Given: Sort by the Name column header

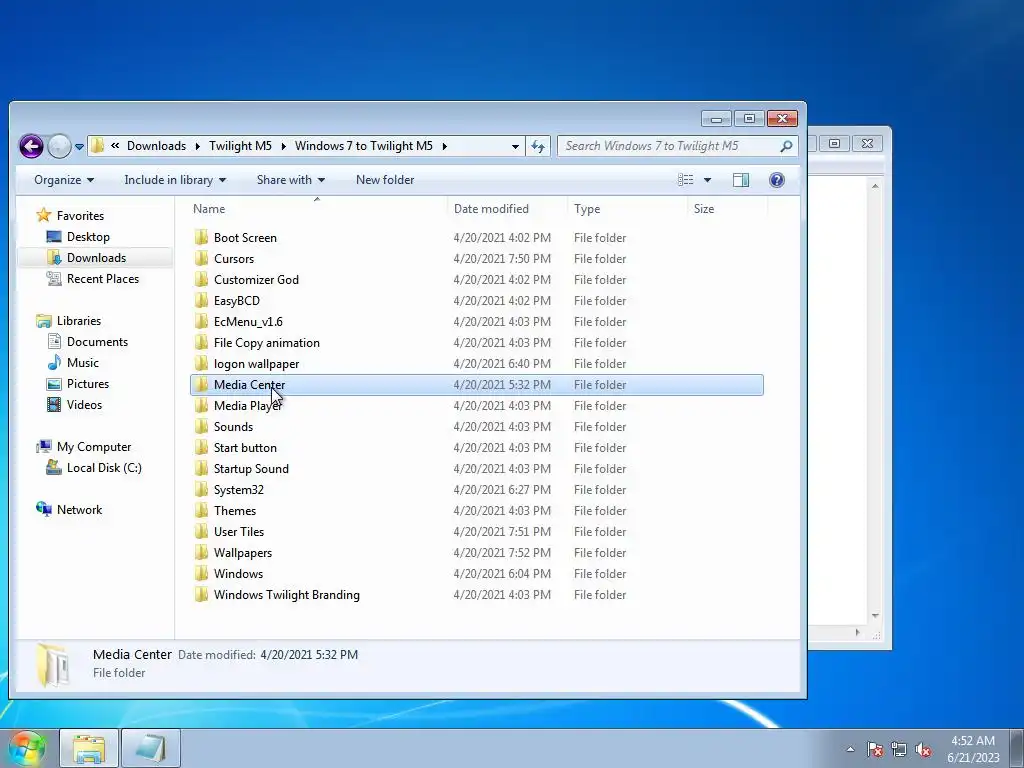Looking at the screenshot, I should [x=208, y=209].
